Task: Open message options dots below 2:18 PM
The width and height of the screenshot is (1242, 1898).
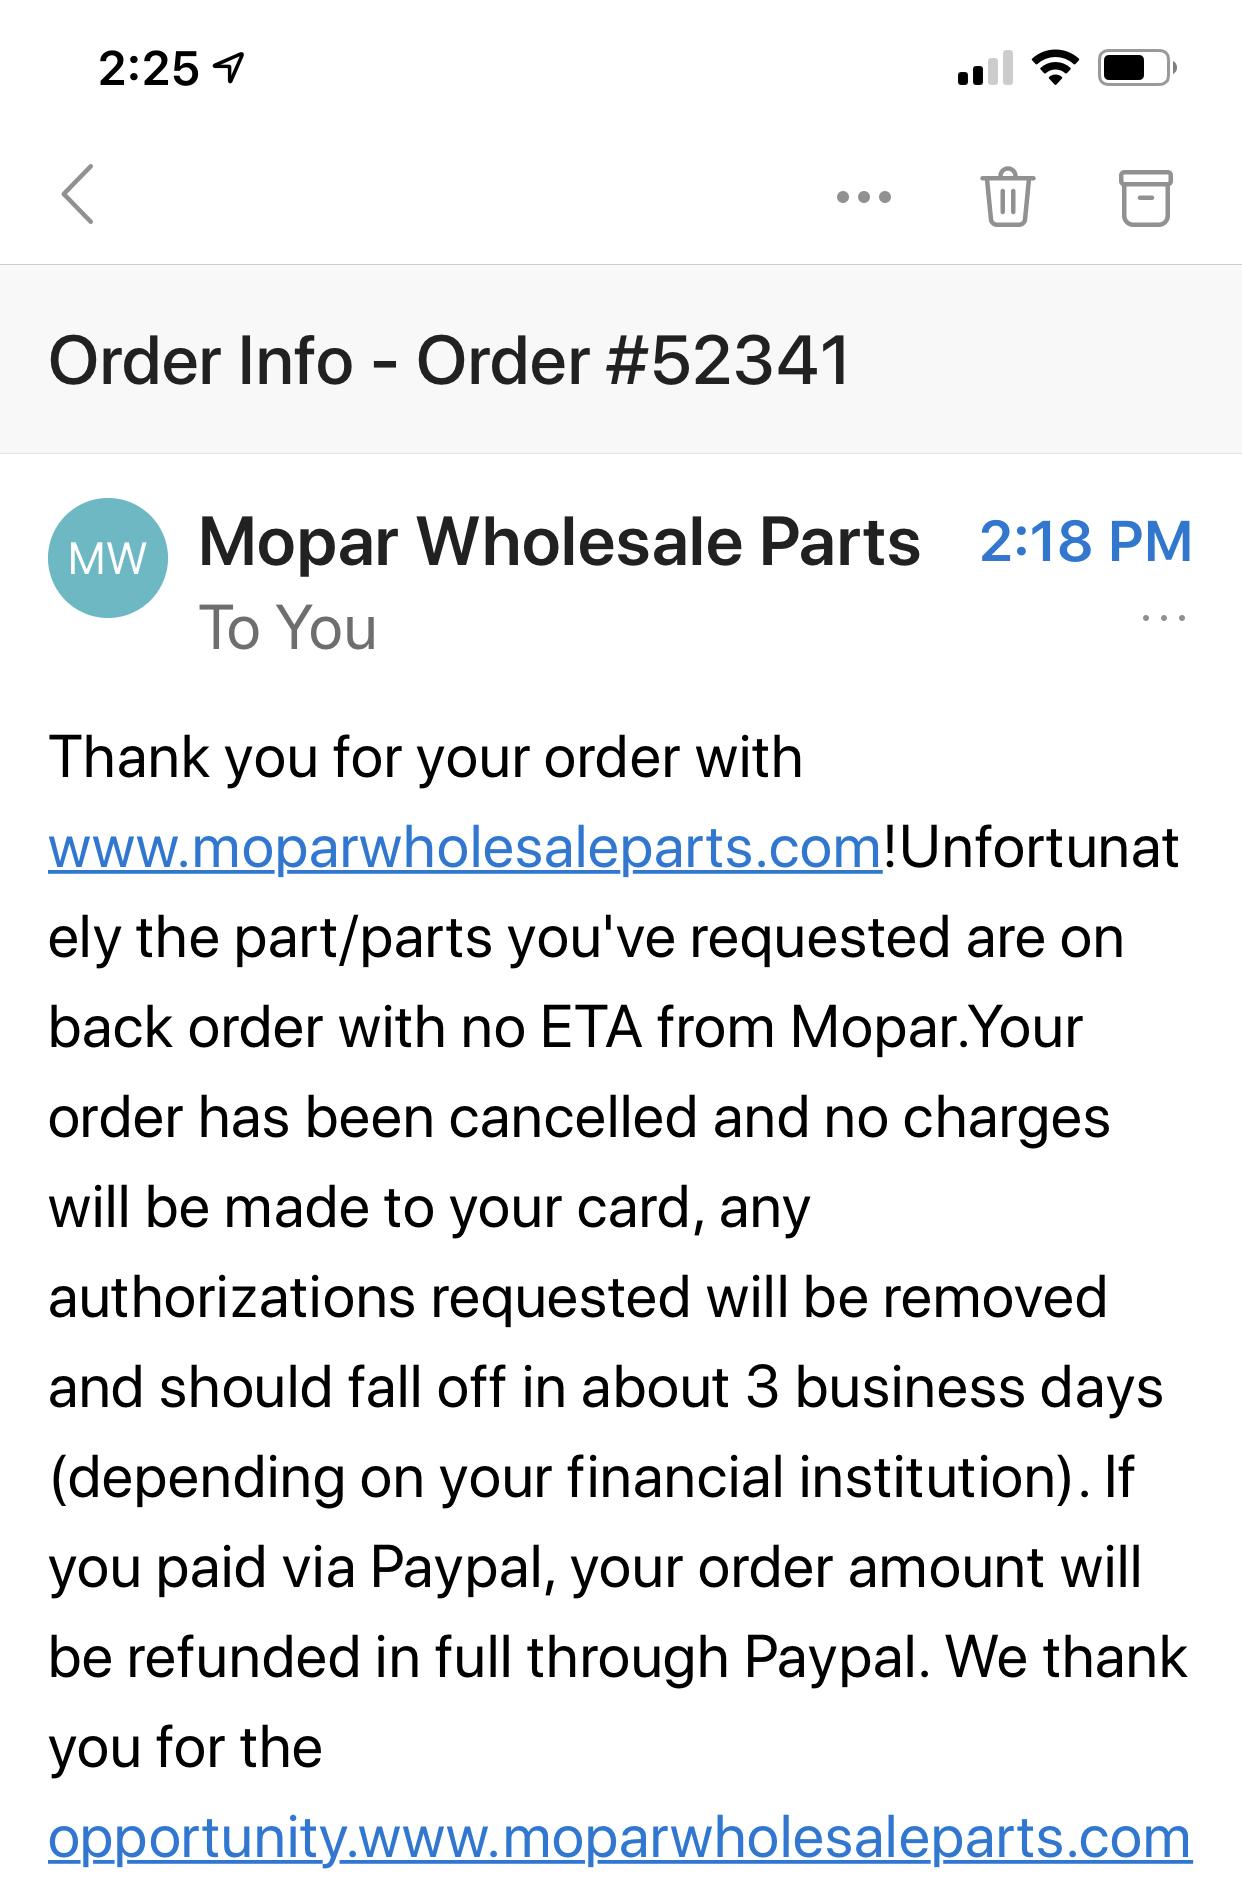Action: coord(1163,618)
